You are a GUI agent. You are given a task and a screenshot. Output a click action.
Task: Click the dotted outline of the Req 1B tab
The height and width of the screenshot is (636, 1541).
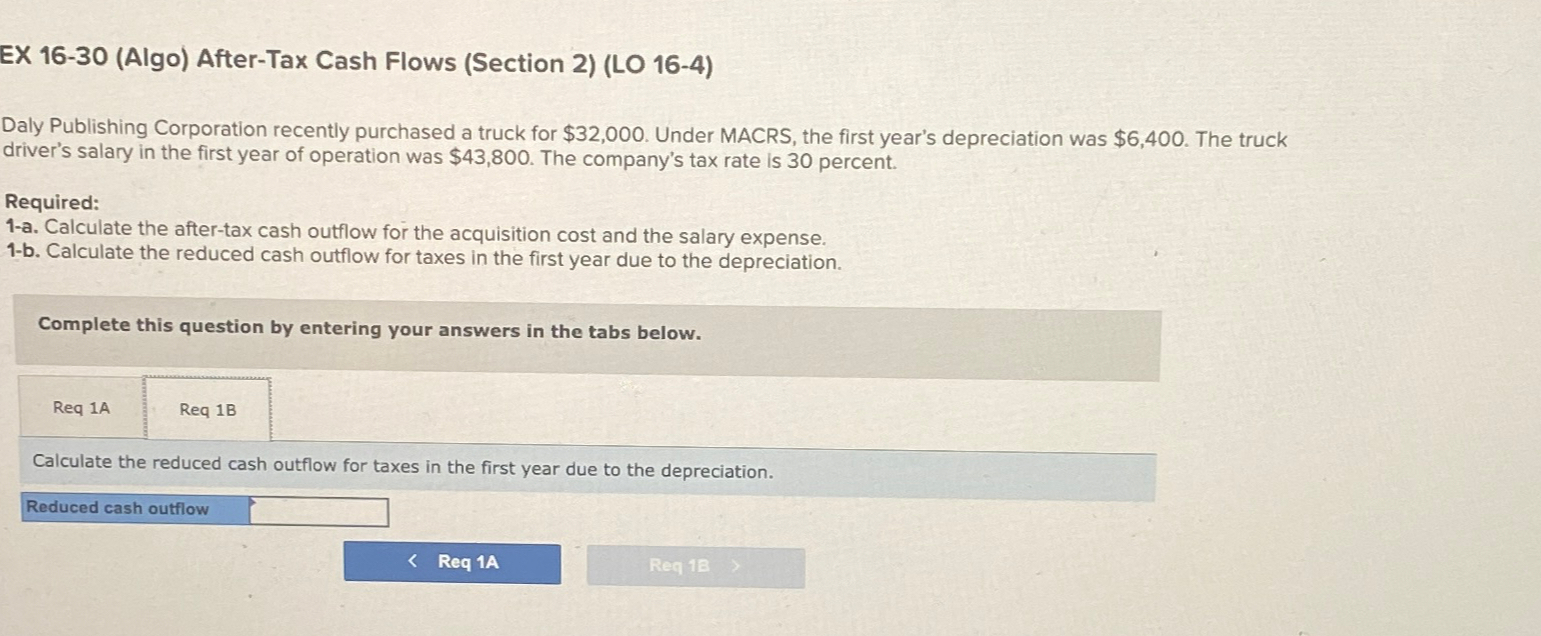pos(206,408)
